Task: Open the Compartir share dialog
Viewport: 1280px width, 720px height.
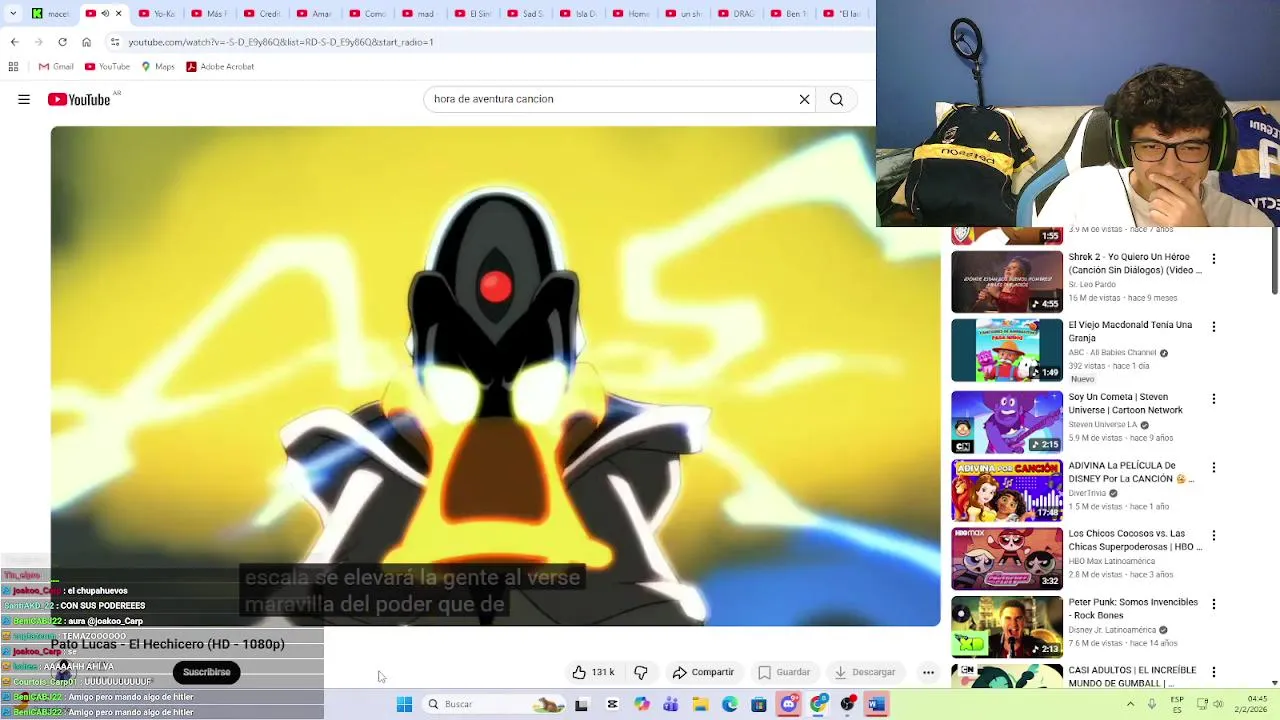Action: pos(703,672)
